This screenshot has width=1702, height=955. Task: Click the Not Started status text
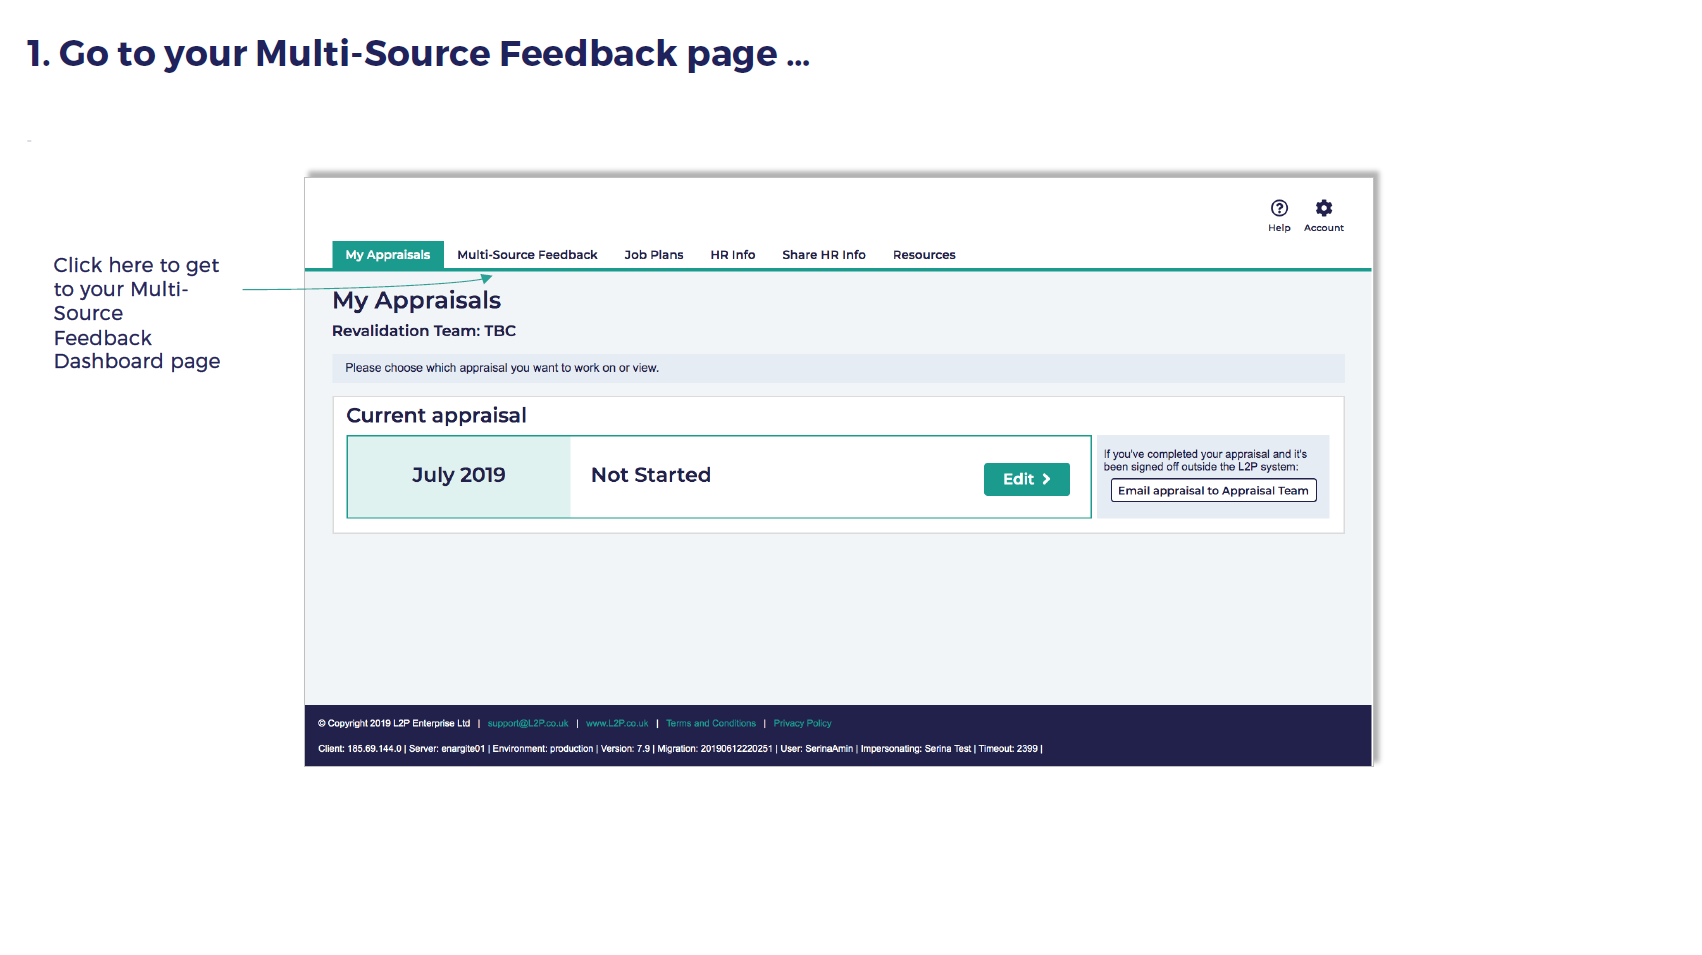(x=651, y=476)
